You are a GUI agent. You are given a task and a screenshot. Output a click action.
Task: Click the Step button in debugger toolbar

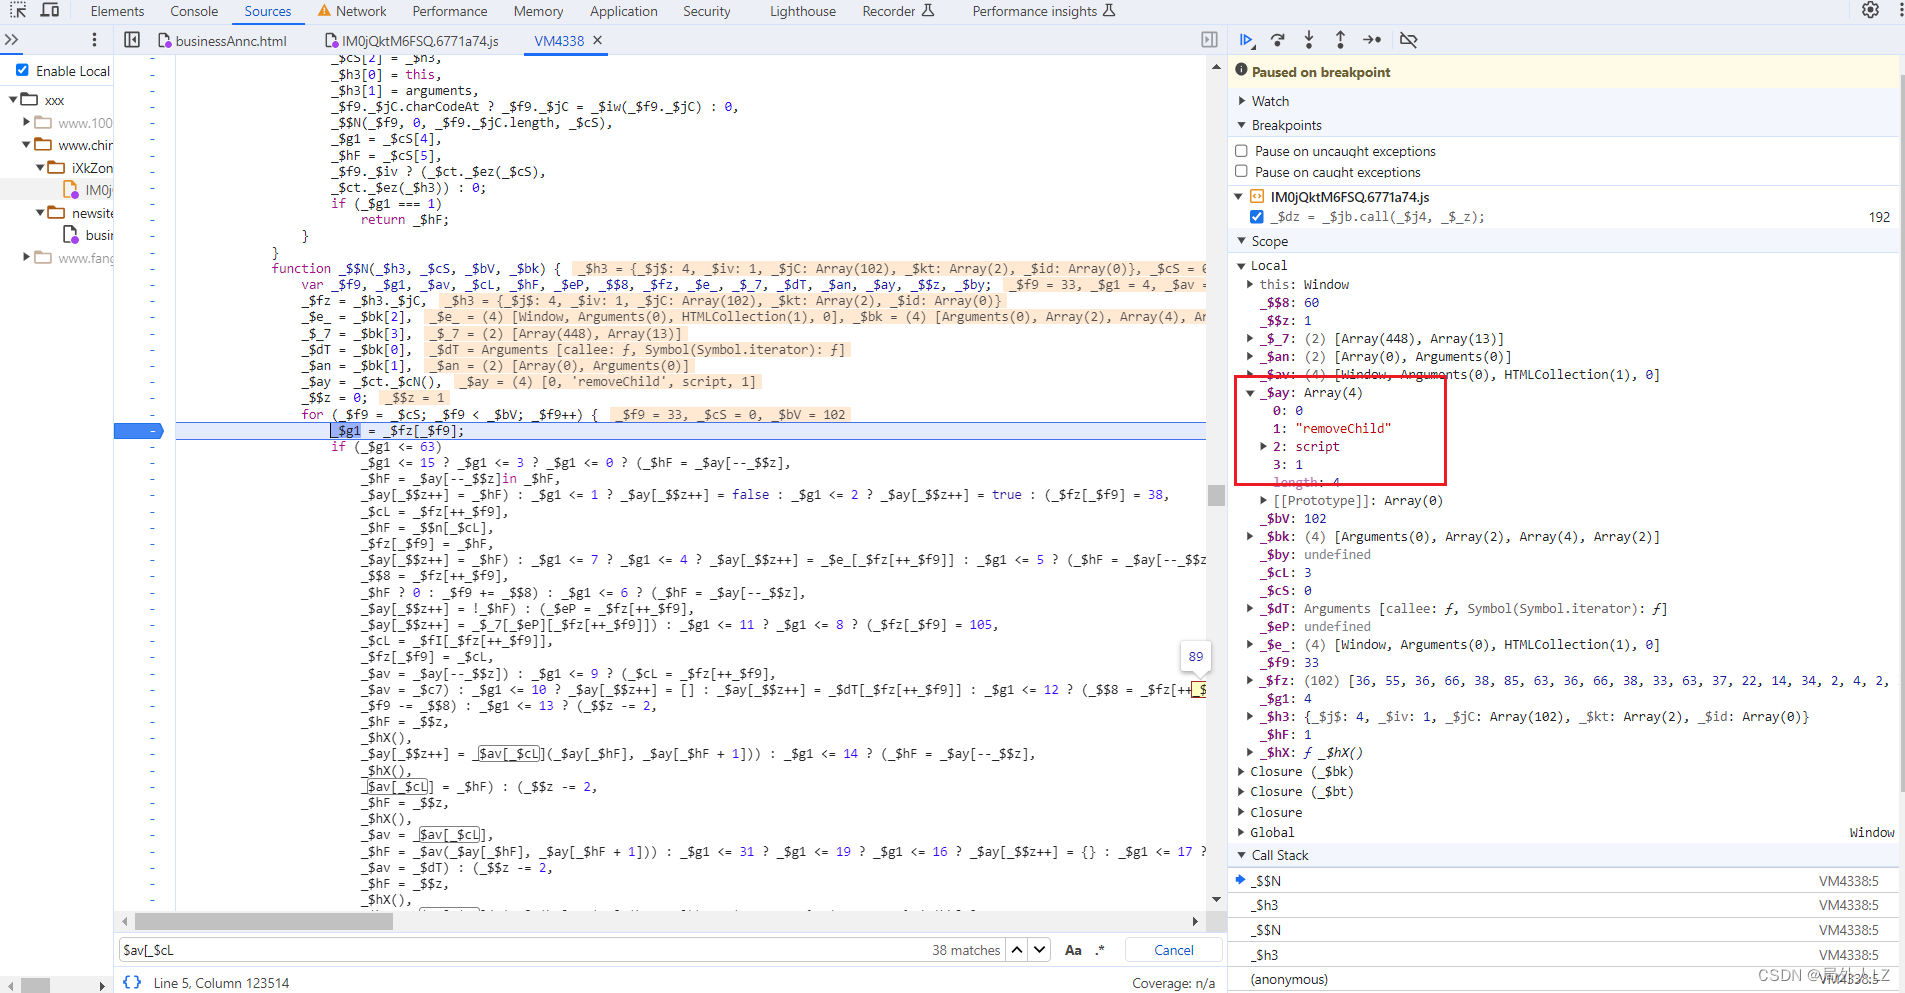[1372, 40]
